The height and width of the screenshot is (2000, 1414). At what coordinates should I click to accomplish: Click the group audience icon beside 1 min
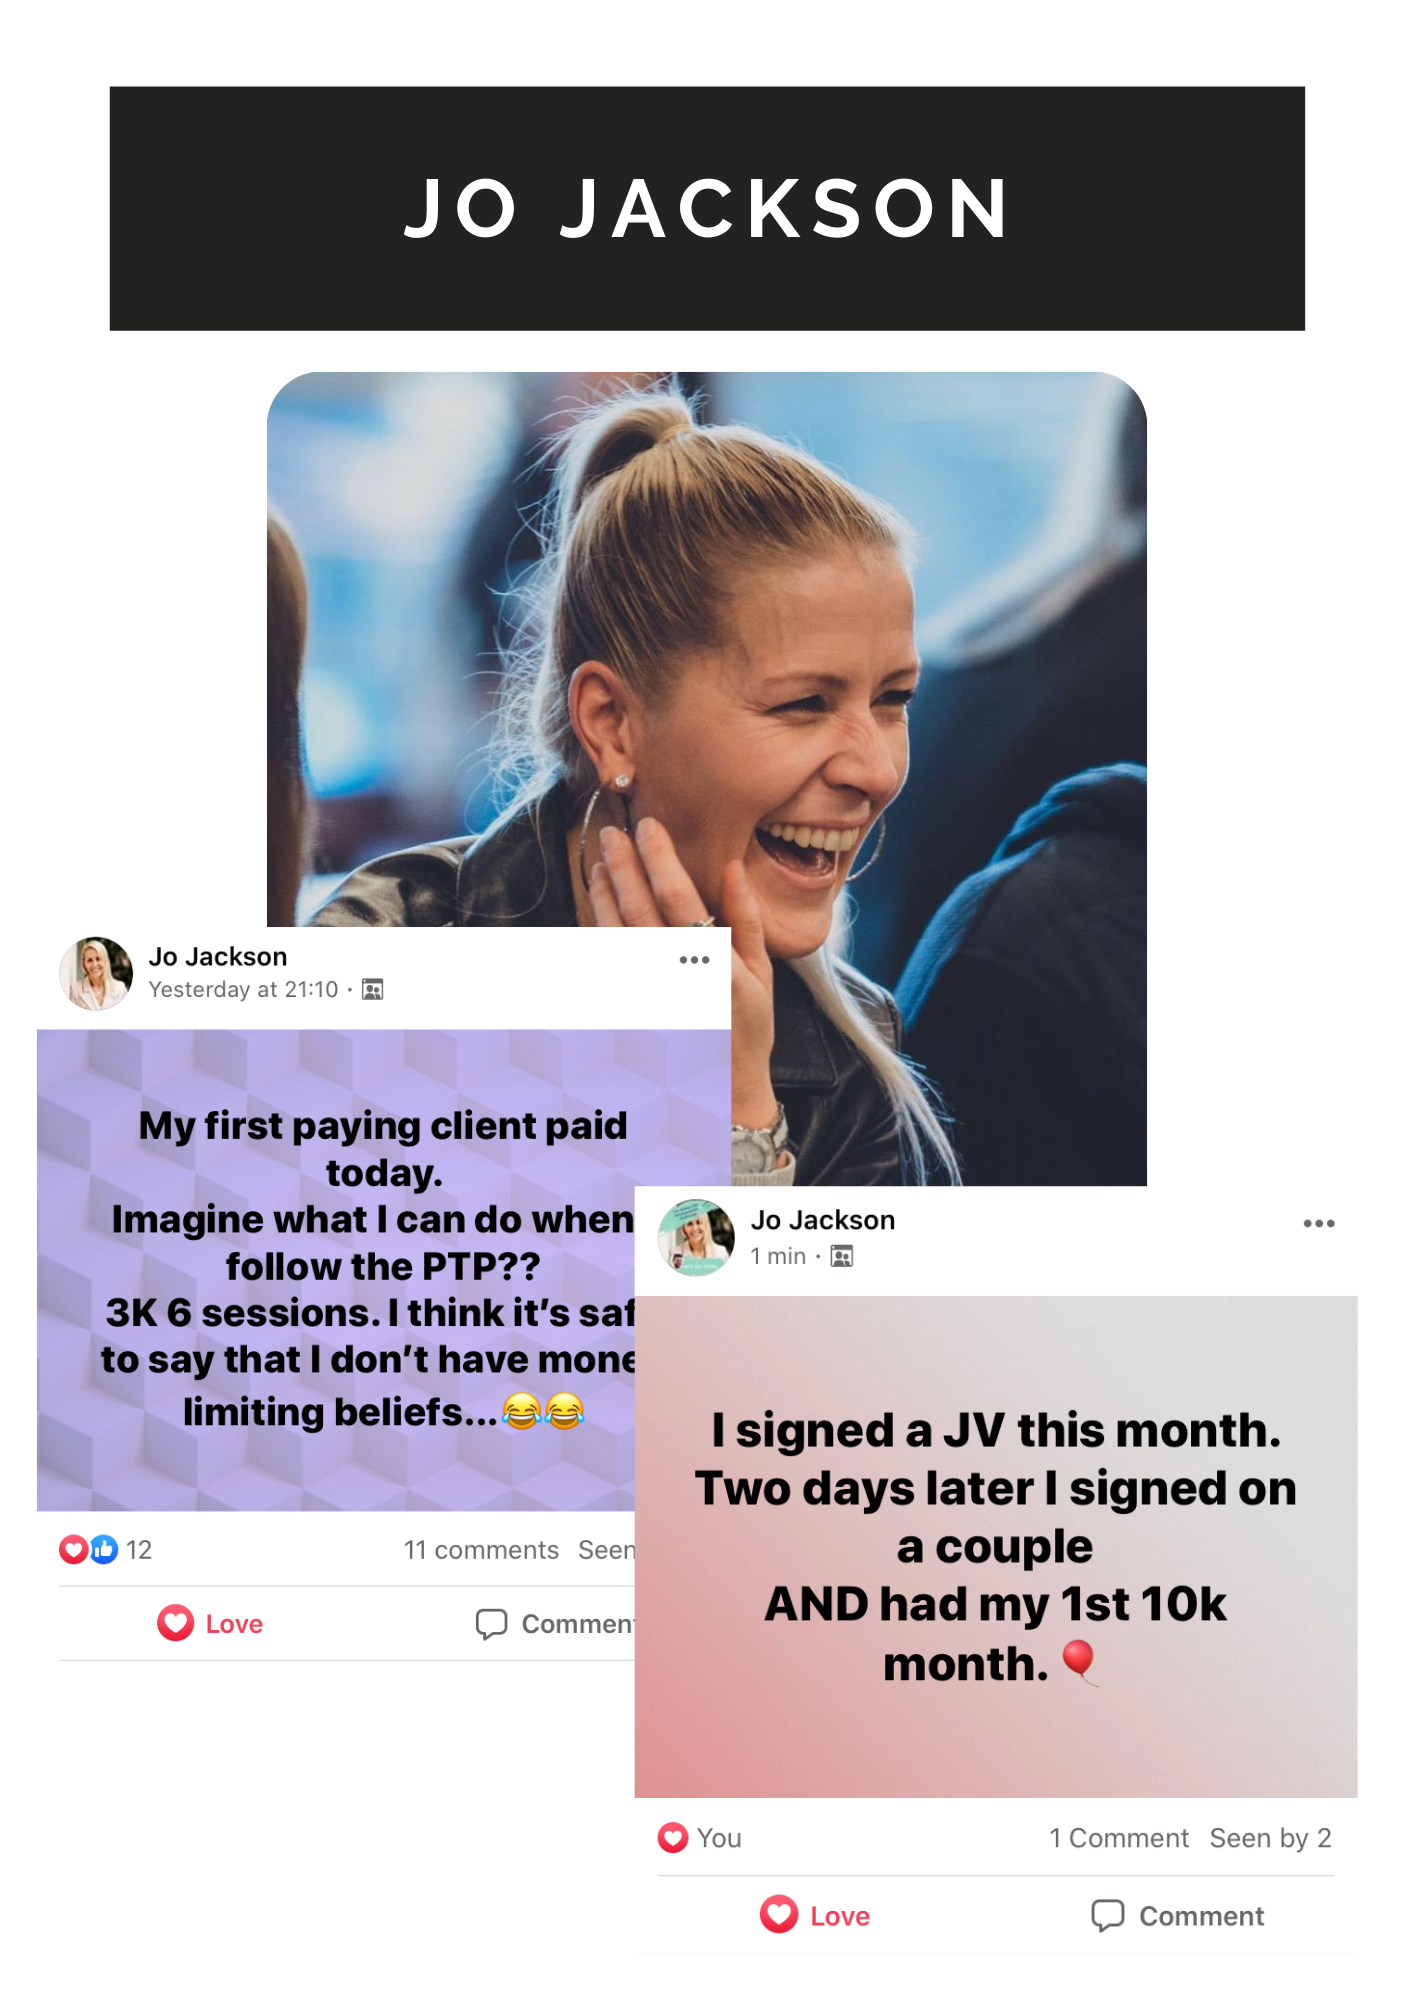tap(842, 1256)
